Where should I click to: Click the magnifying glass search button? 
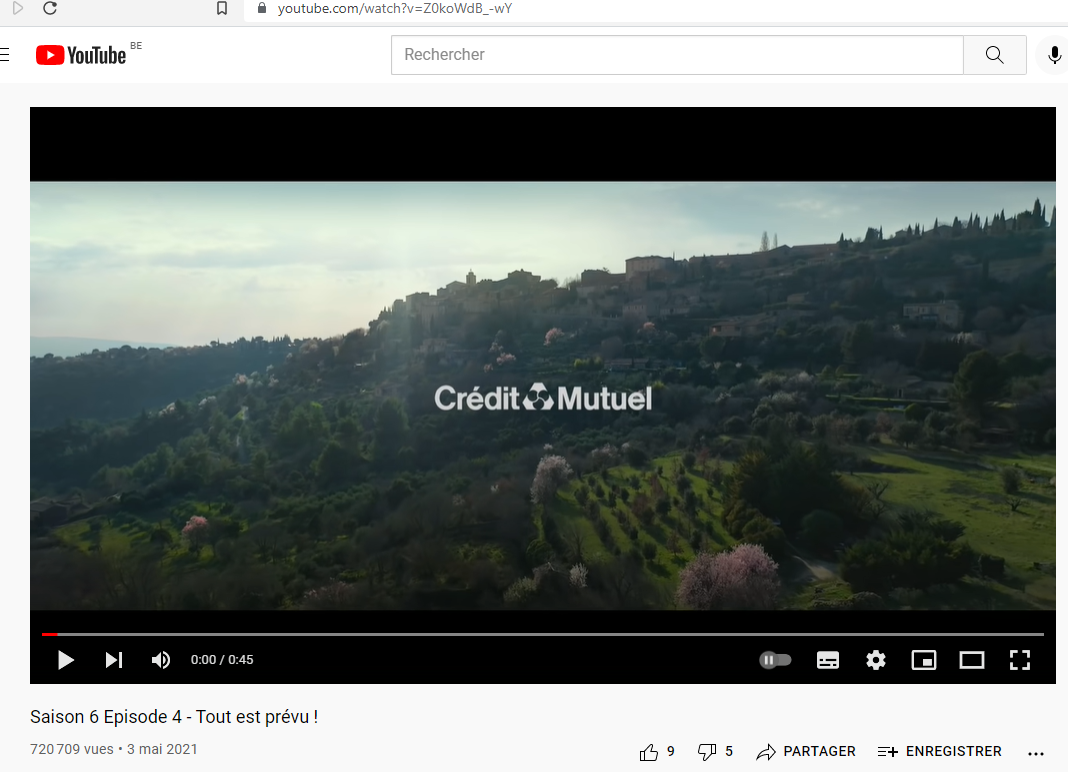click(994, 55)
